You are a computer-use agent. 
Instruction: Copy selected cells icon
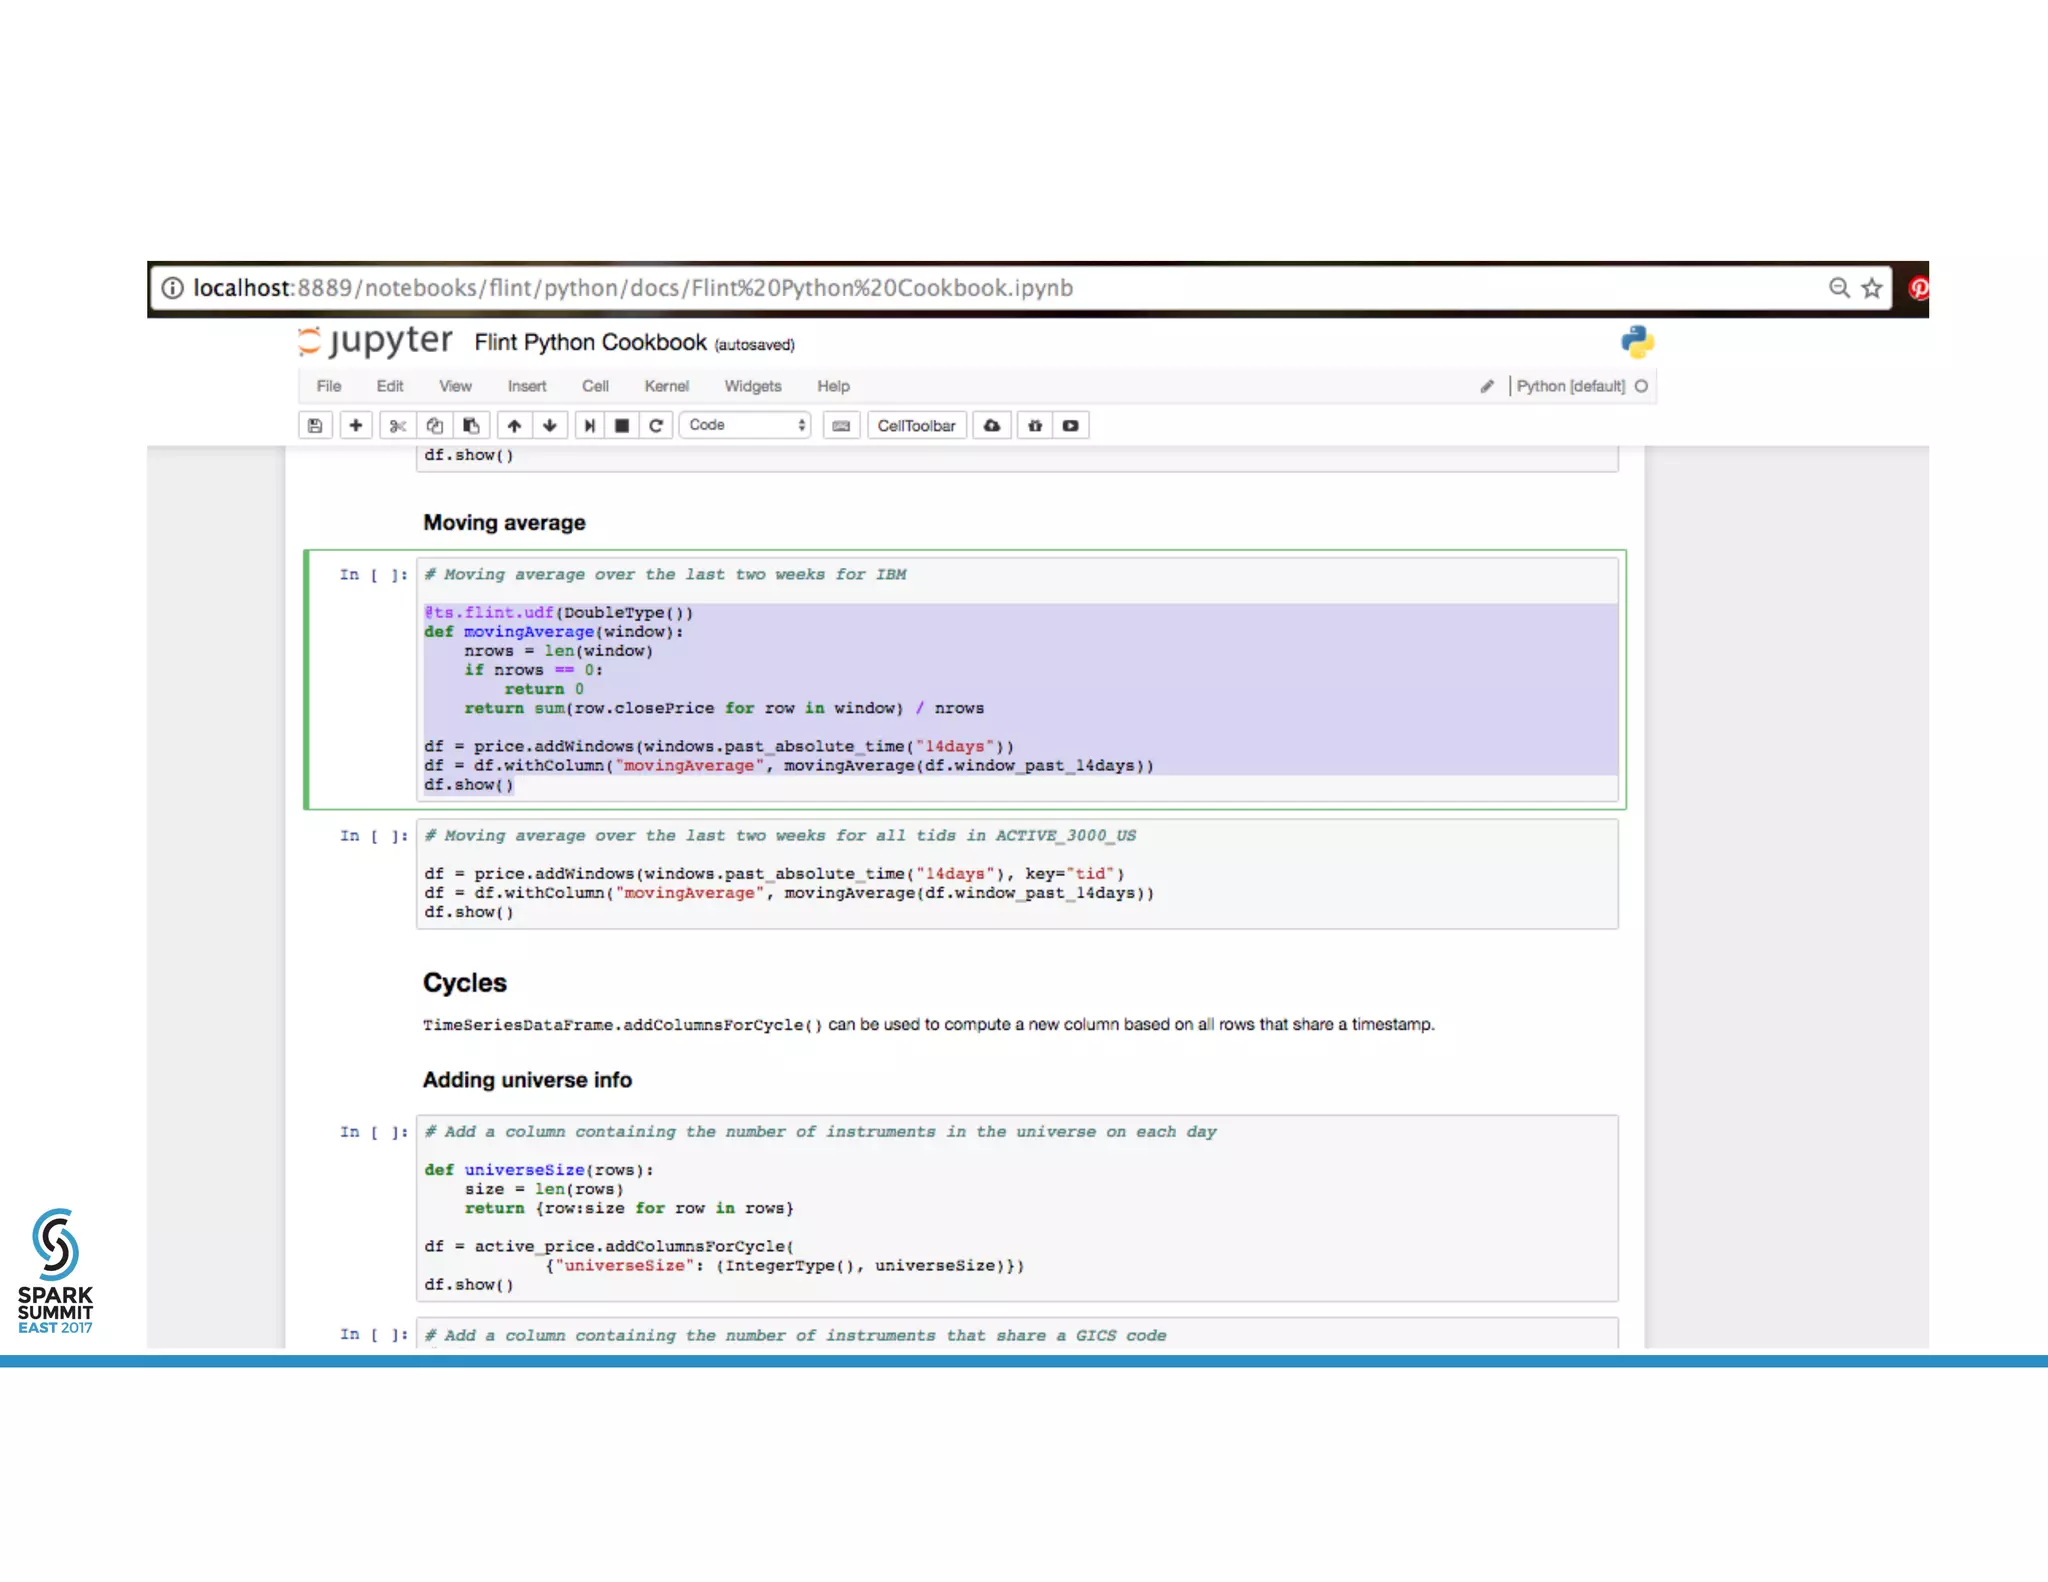point(434,426)
